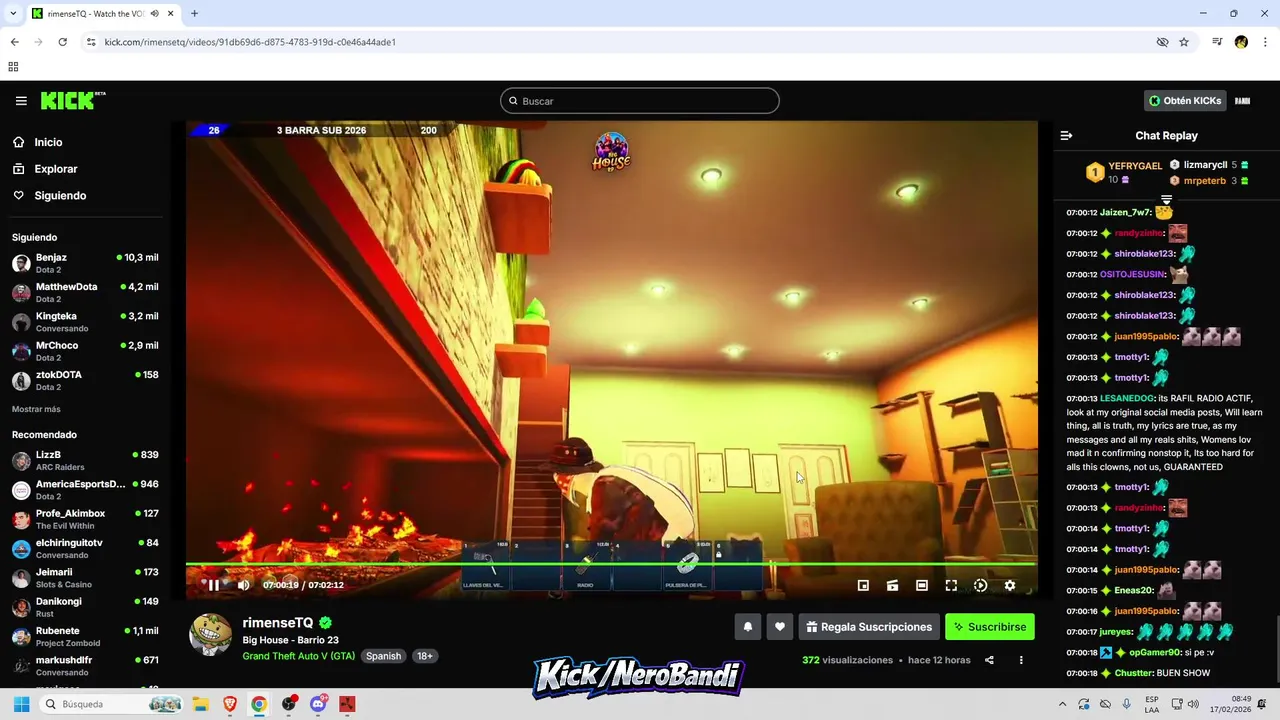The image size is (1280, 720).
Task: Open the Benjaz followed channel
Action: pos(85,263)
